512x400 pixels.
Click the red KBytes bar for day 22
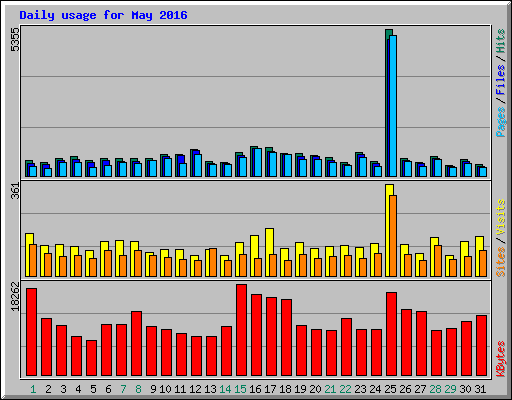[347, 347]
